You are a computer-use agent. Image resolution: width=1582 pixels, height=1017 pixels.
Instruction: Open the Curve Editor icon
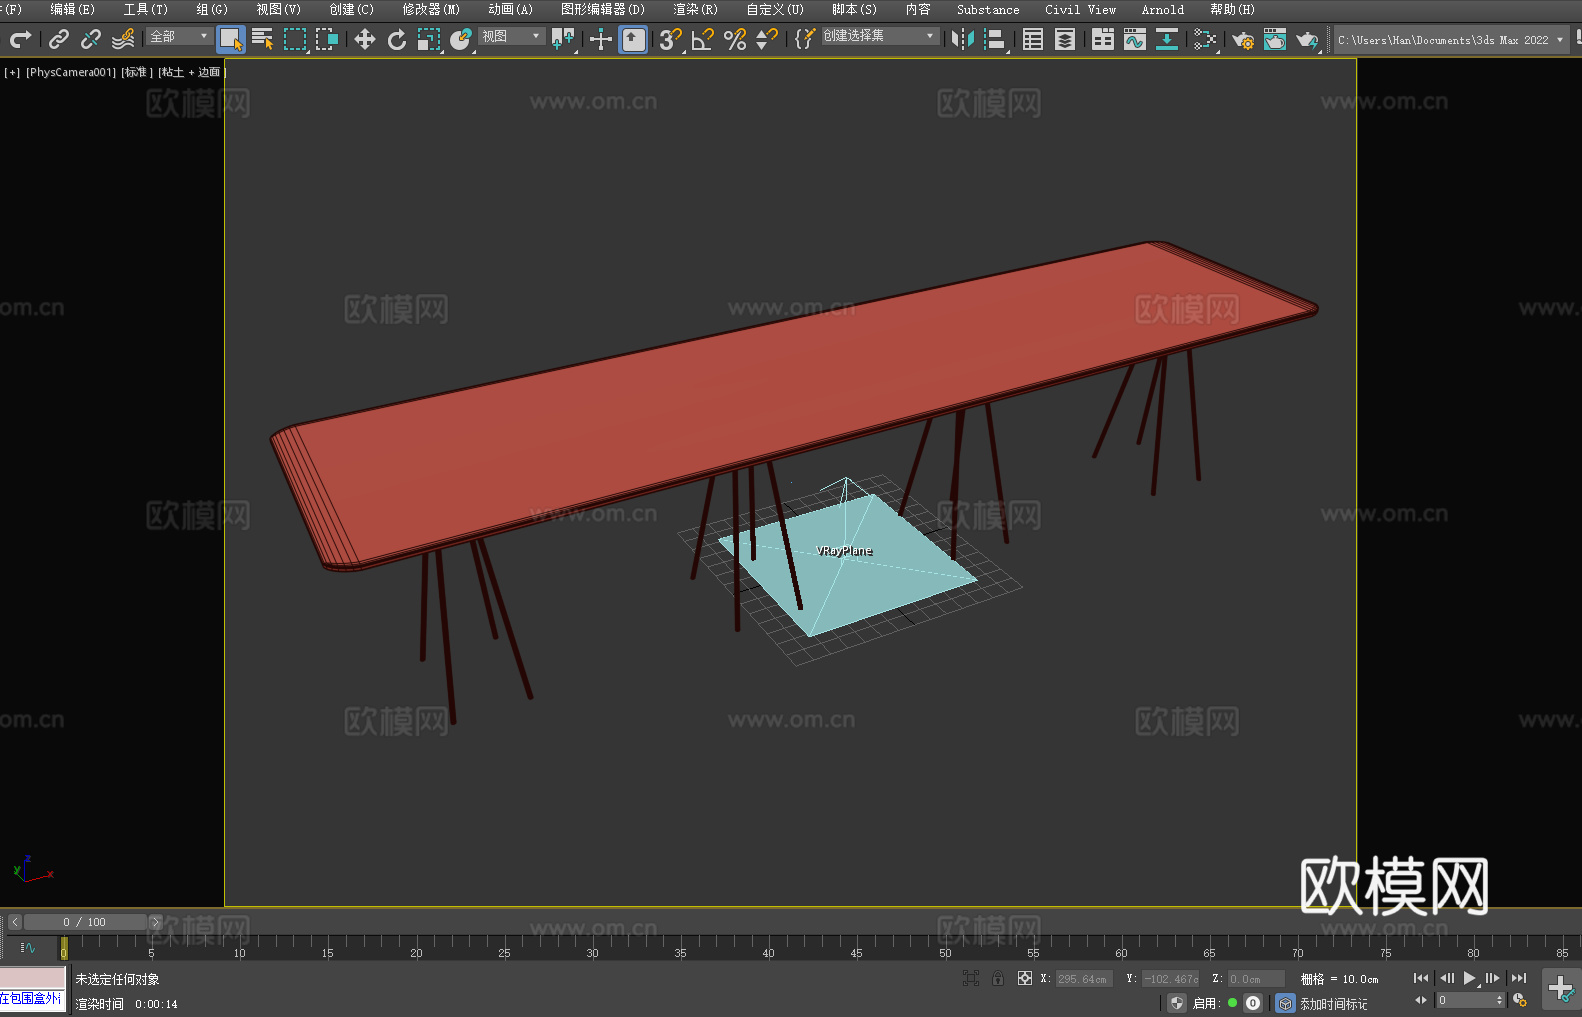click(x=1135, y=39)
